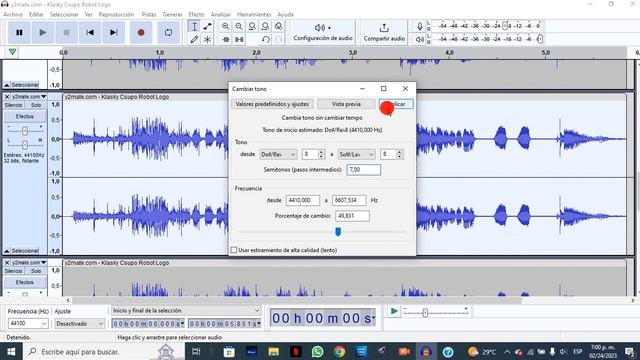This screenshot has width=640, height=360.
Task: Click Play-at-speed green button
Action: [x=394, y=311]
